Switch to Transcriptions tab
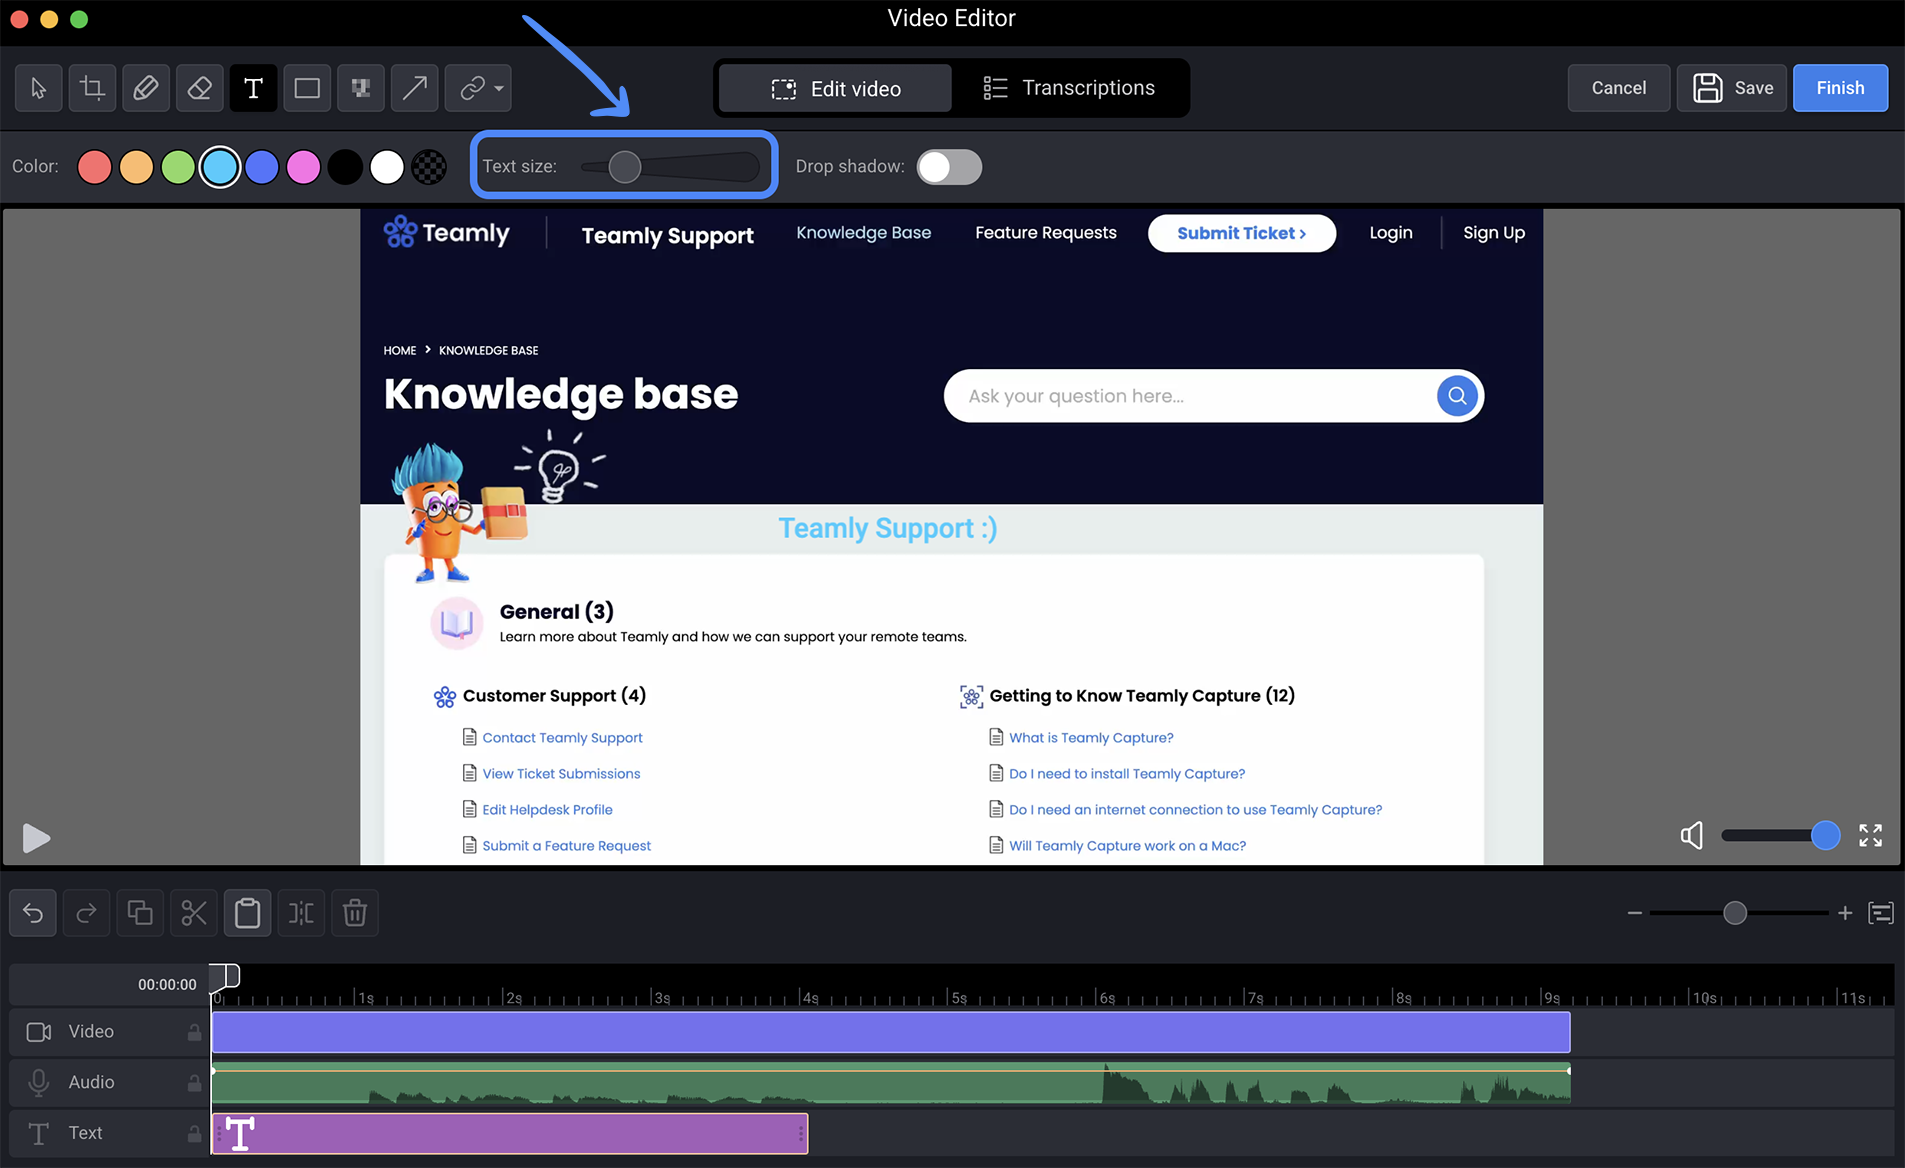This screenshot has width=1905, height=1168. click(1069, 88)
